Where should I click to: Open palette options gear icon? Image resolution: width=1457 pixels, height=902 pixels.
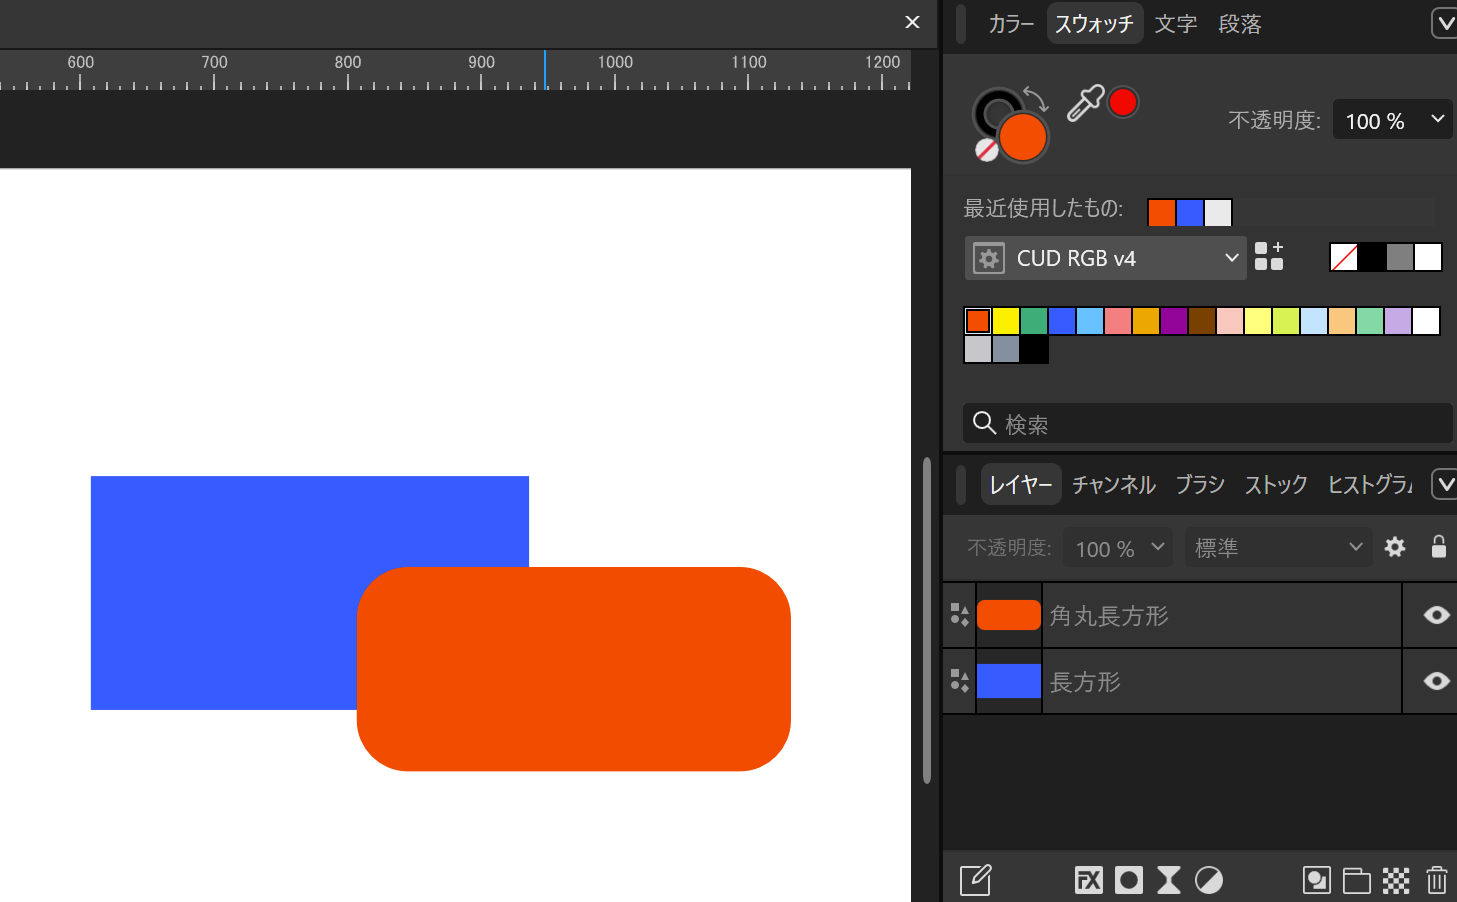coord(989,259)
